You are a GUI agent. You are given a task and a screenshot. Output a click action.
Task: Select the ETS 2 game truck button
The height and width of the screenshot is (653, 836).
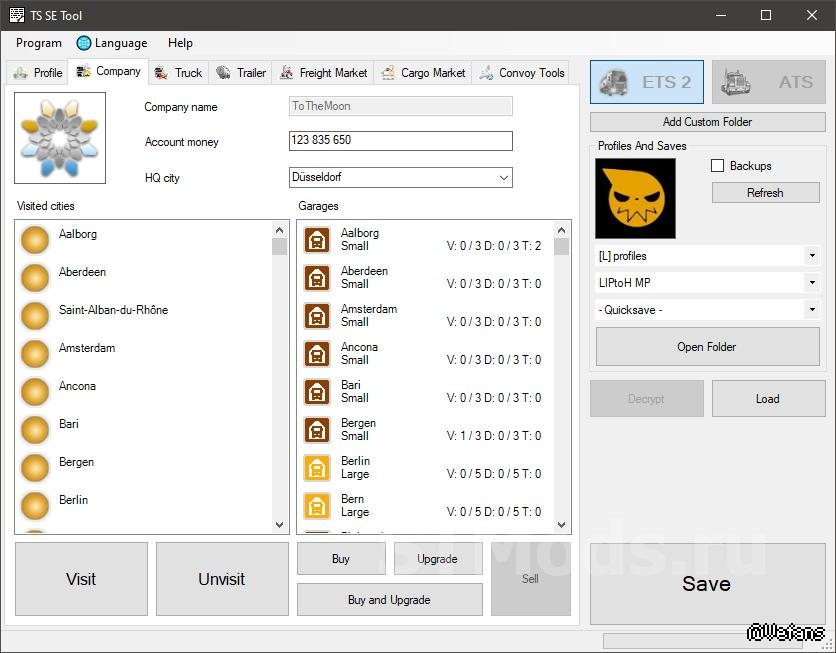(646, 82)
